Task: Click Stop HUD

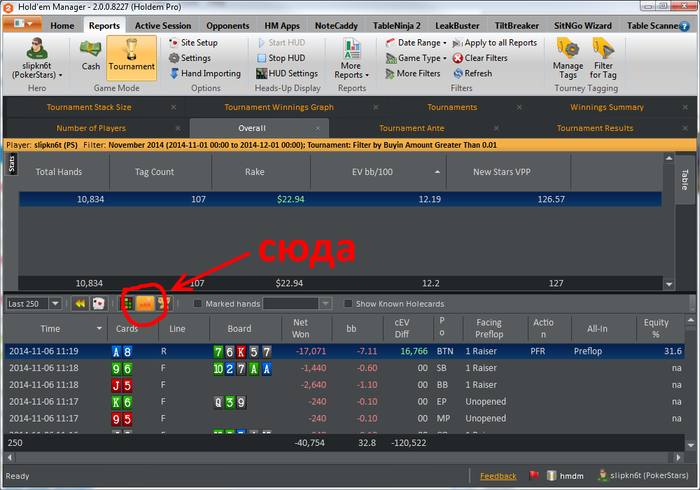Action: [x=281, y=58]
